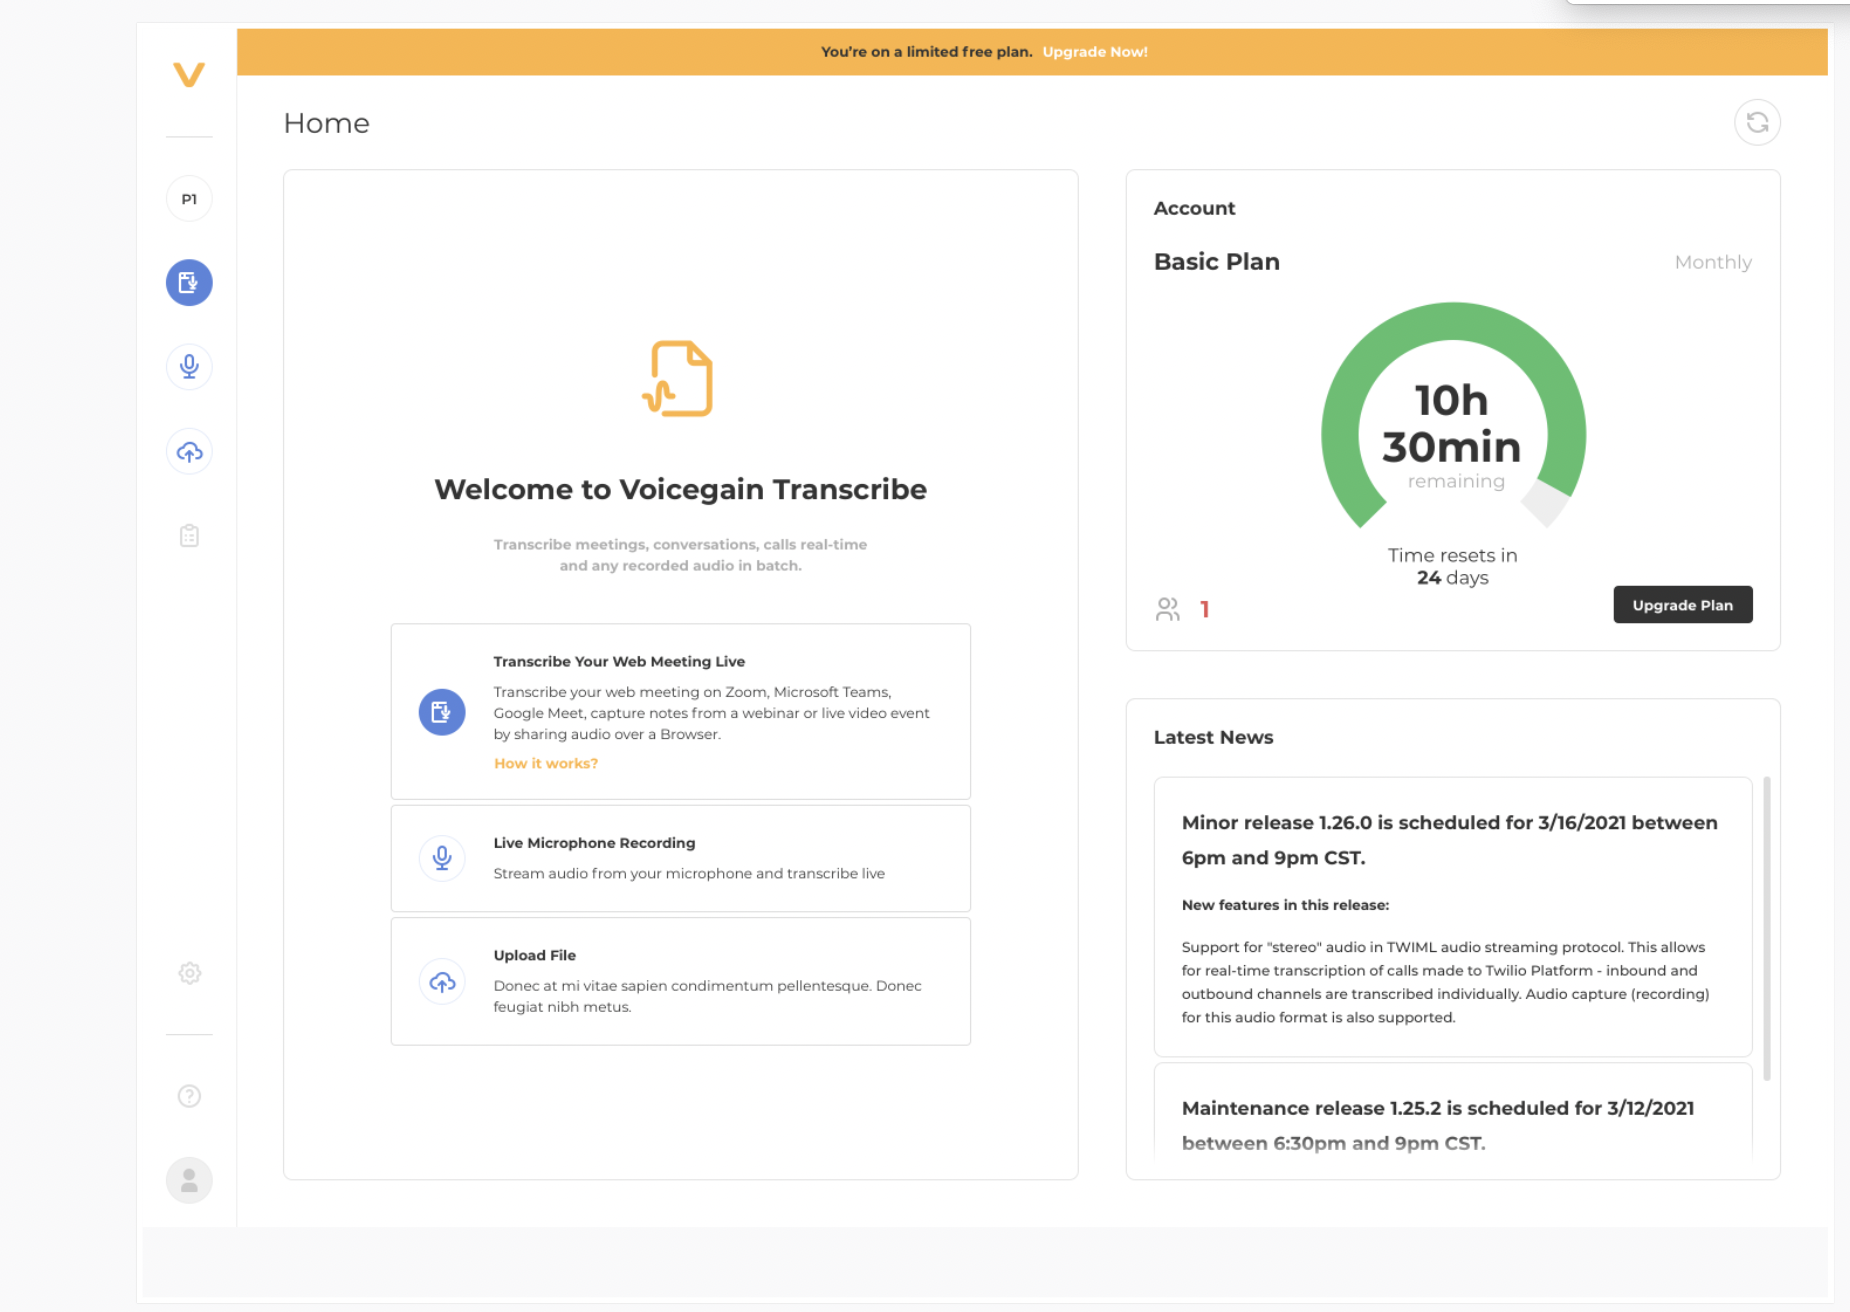Click the user count number 1
Viewport: 1850px width, 1312px height.
(1205, 609)
